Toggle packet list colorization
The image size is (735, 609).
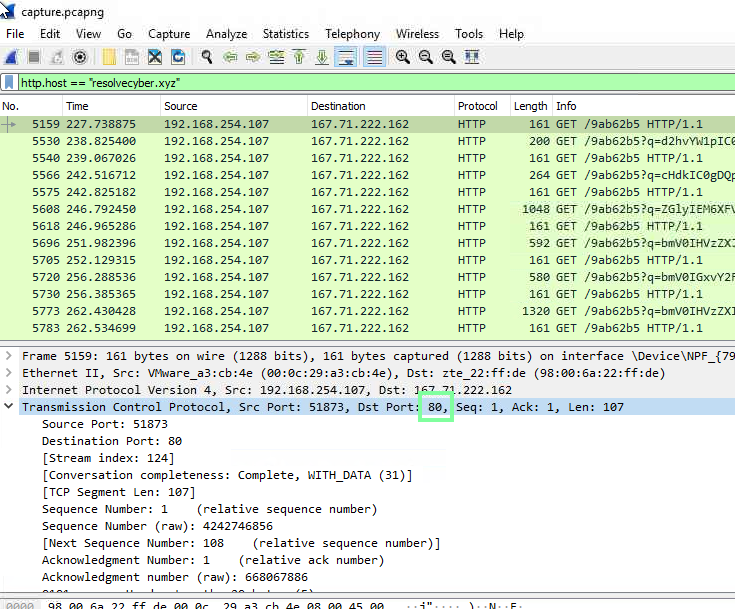tap(374, 57)
